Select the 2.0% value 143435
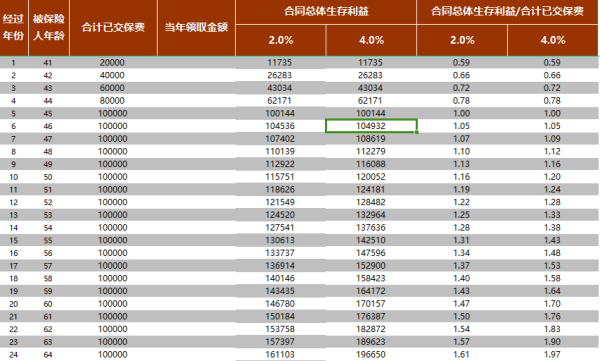600x361 pixels. (x=280, y=291)
